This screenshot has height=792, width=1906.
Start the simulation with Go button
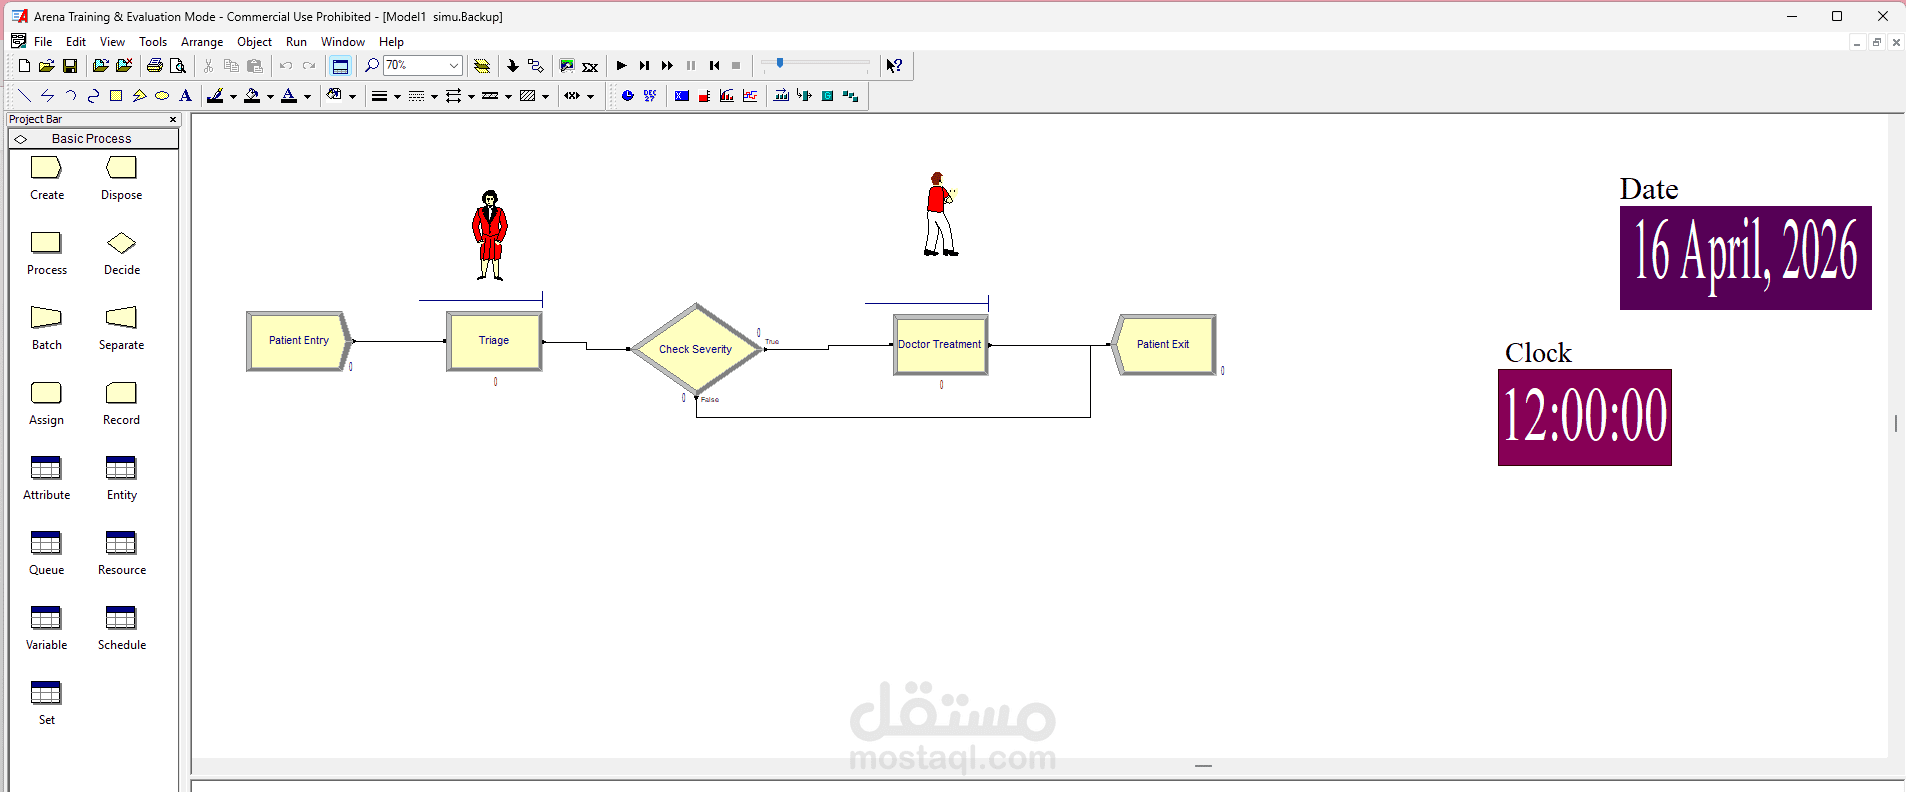(621, 66)
